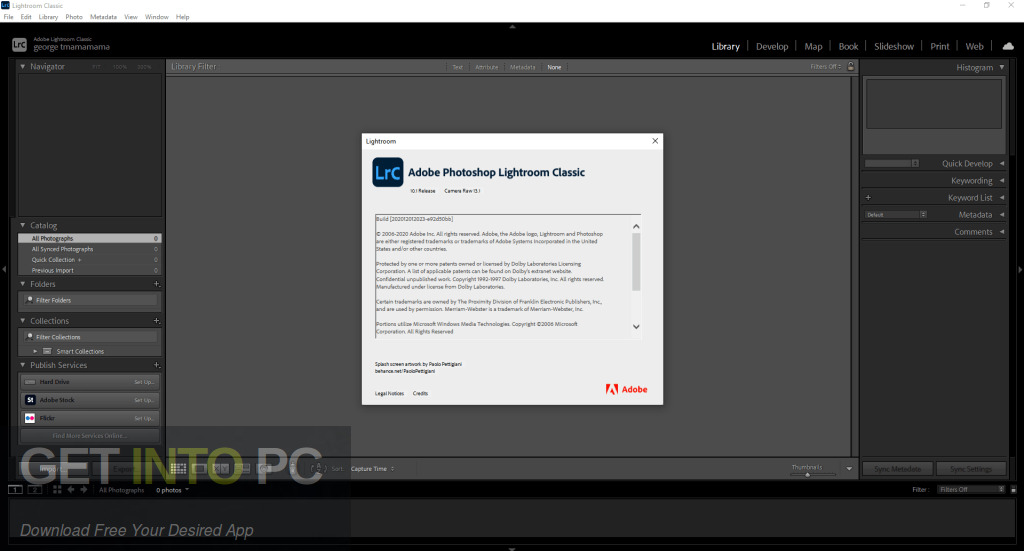Open the Credits link

[421, 394]
